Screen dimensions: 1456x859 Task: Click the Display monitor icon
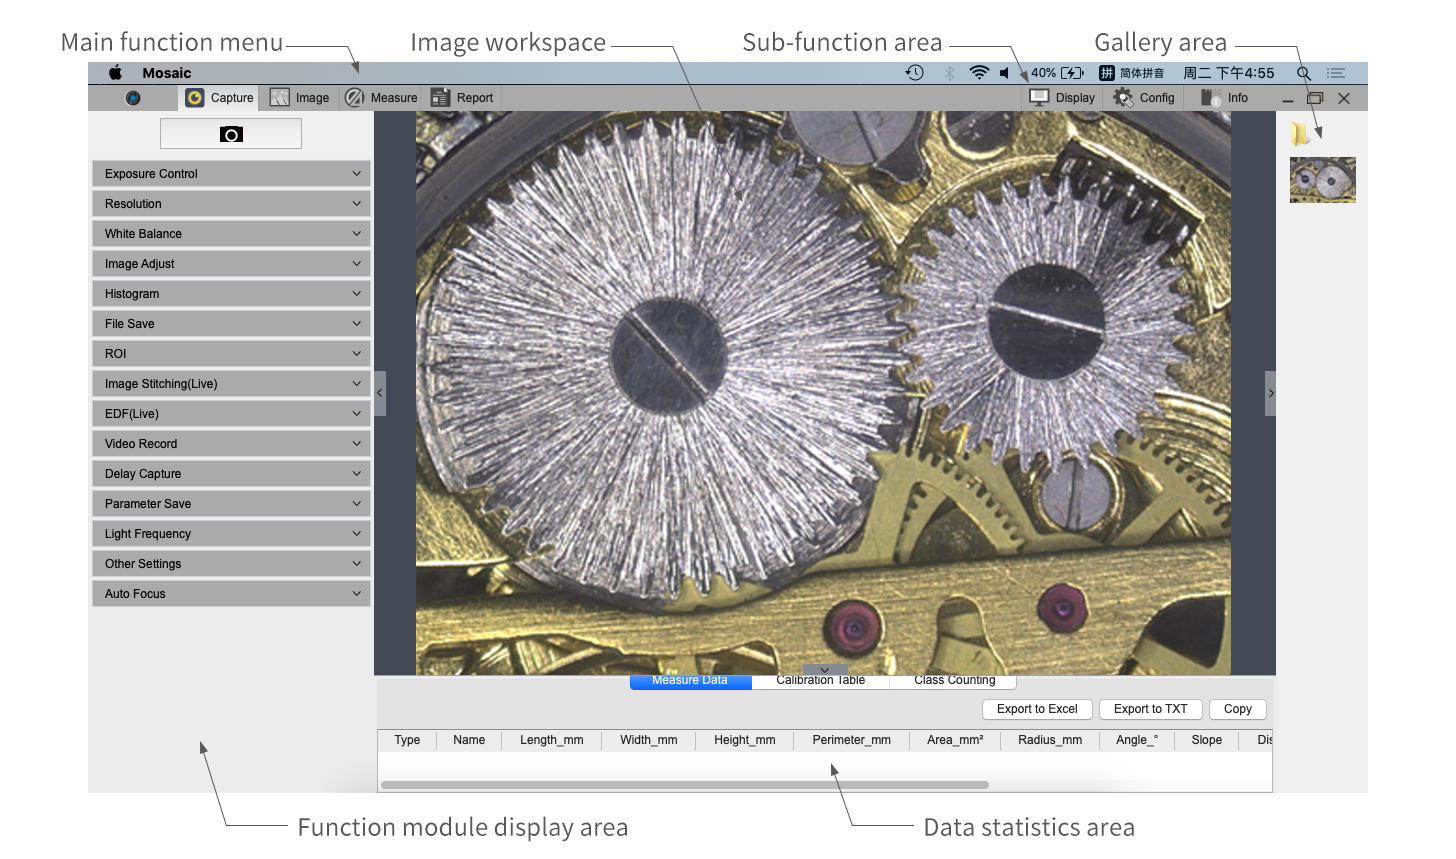point(1040,97)
